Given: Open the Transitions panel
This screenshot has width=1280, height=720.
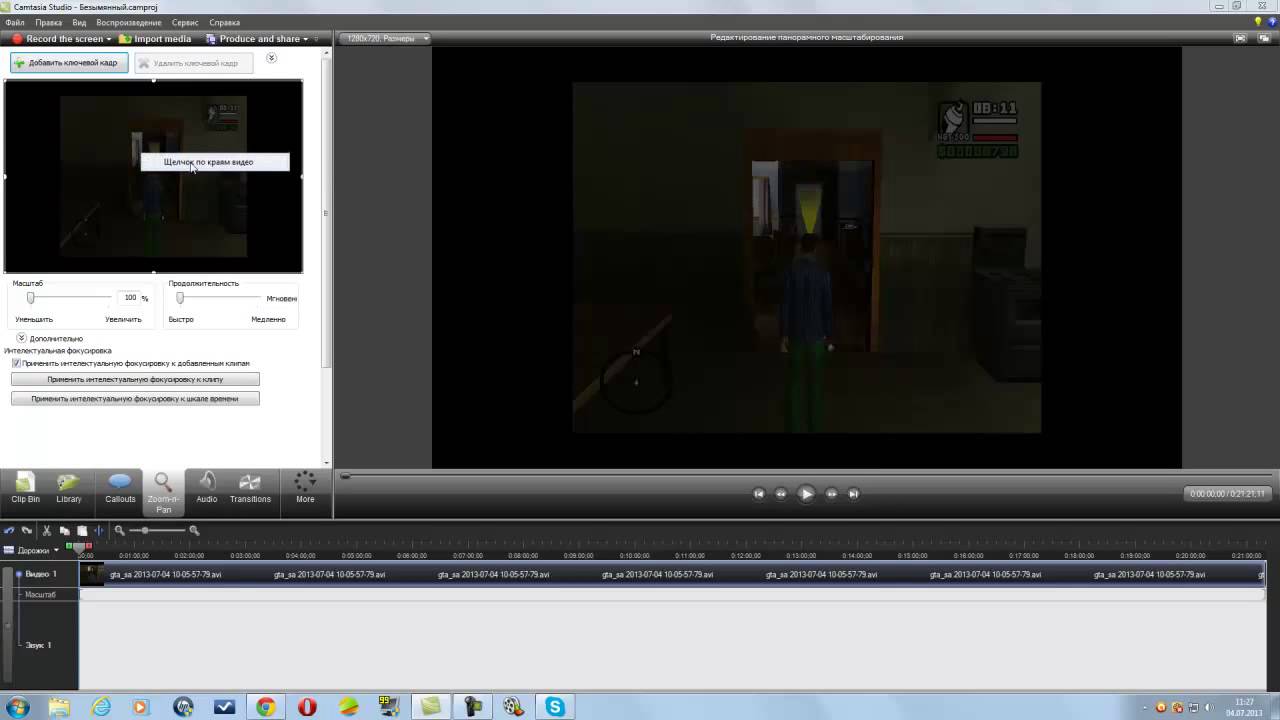Looking at the screenshot, I should [x=250, y=488].
